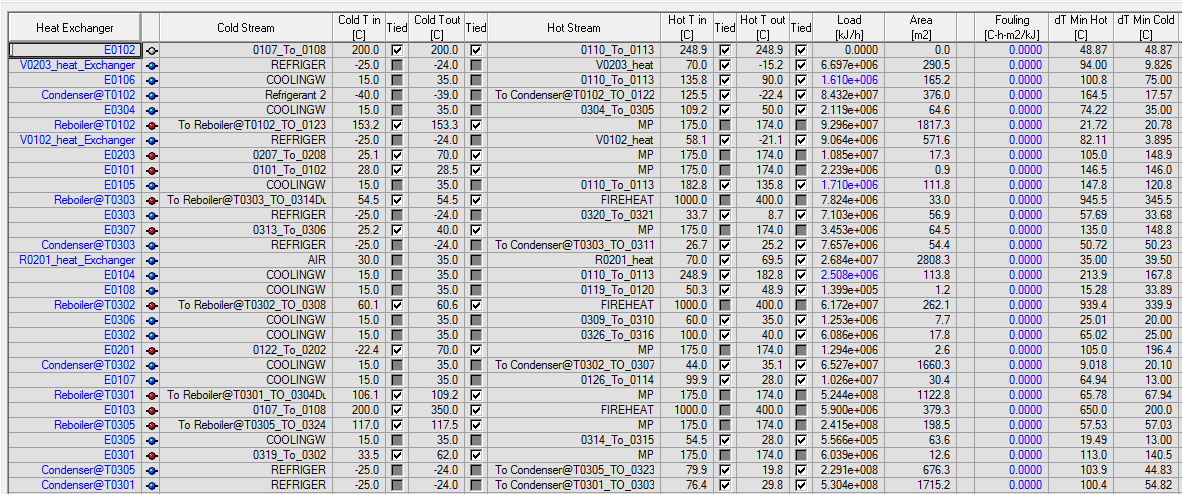
Task: Select the 0319_To_0302 cold stream cell
Action: pos(246,455)
